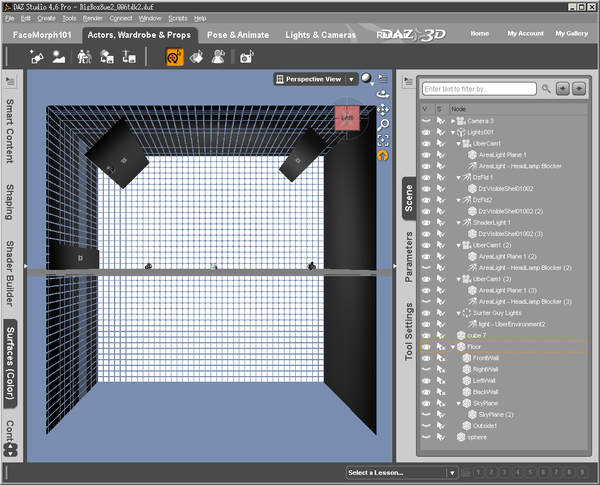This screenshot has height=485, width=600.
Task: Click the fifth save-to-disk toolbar icon
Action: 129,57
